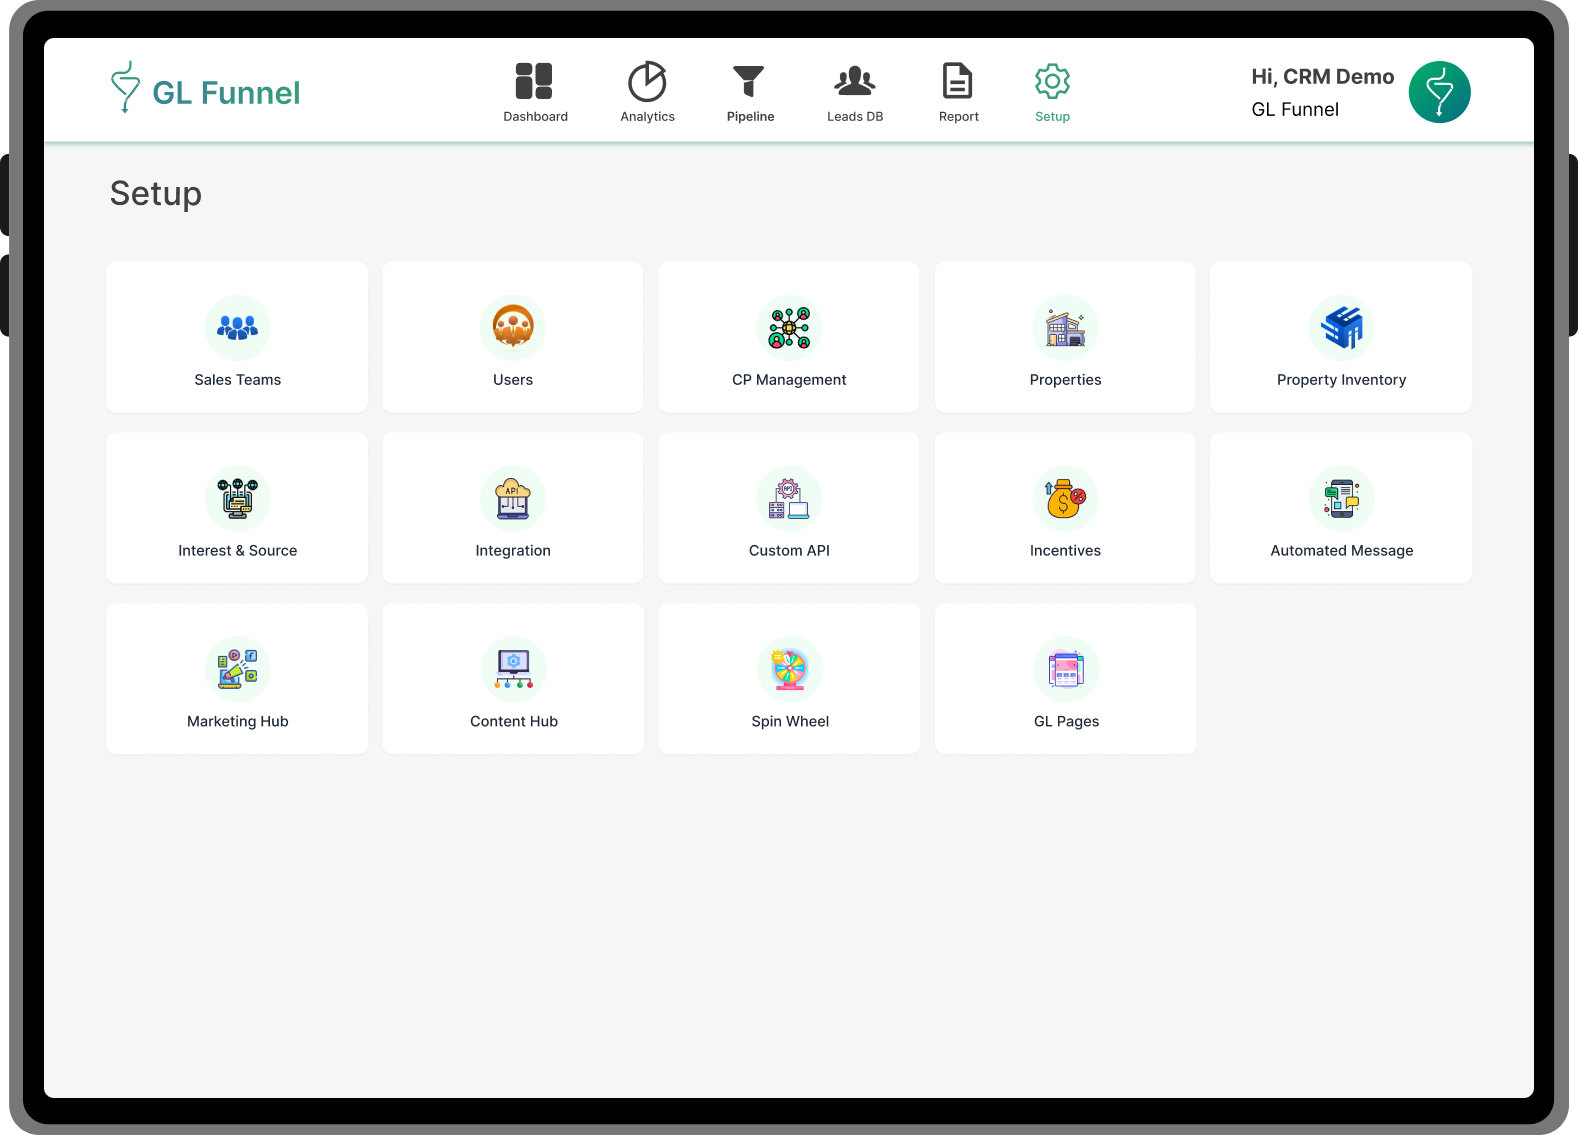
Task: Click the Incentives card label
Action: tap(1065, 551)
